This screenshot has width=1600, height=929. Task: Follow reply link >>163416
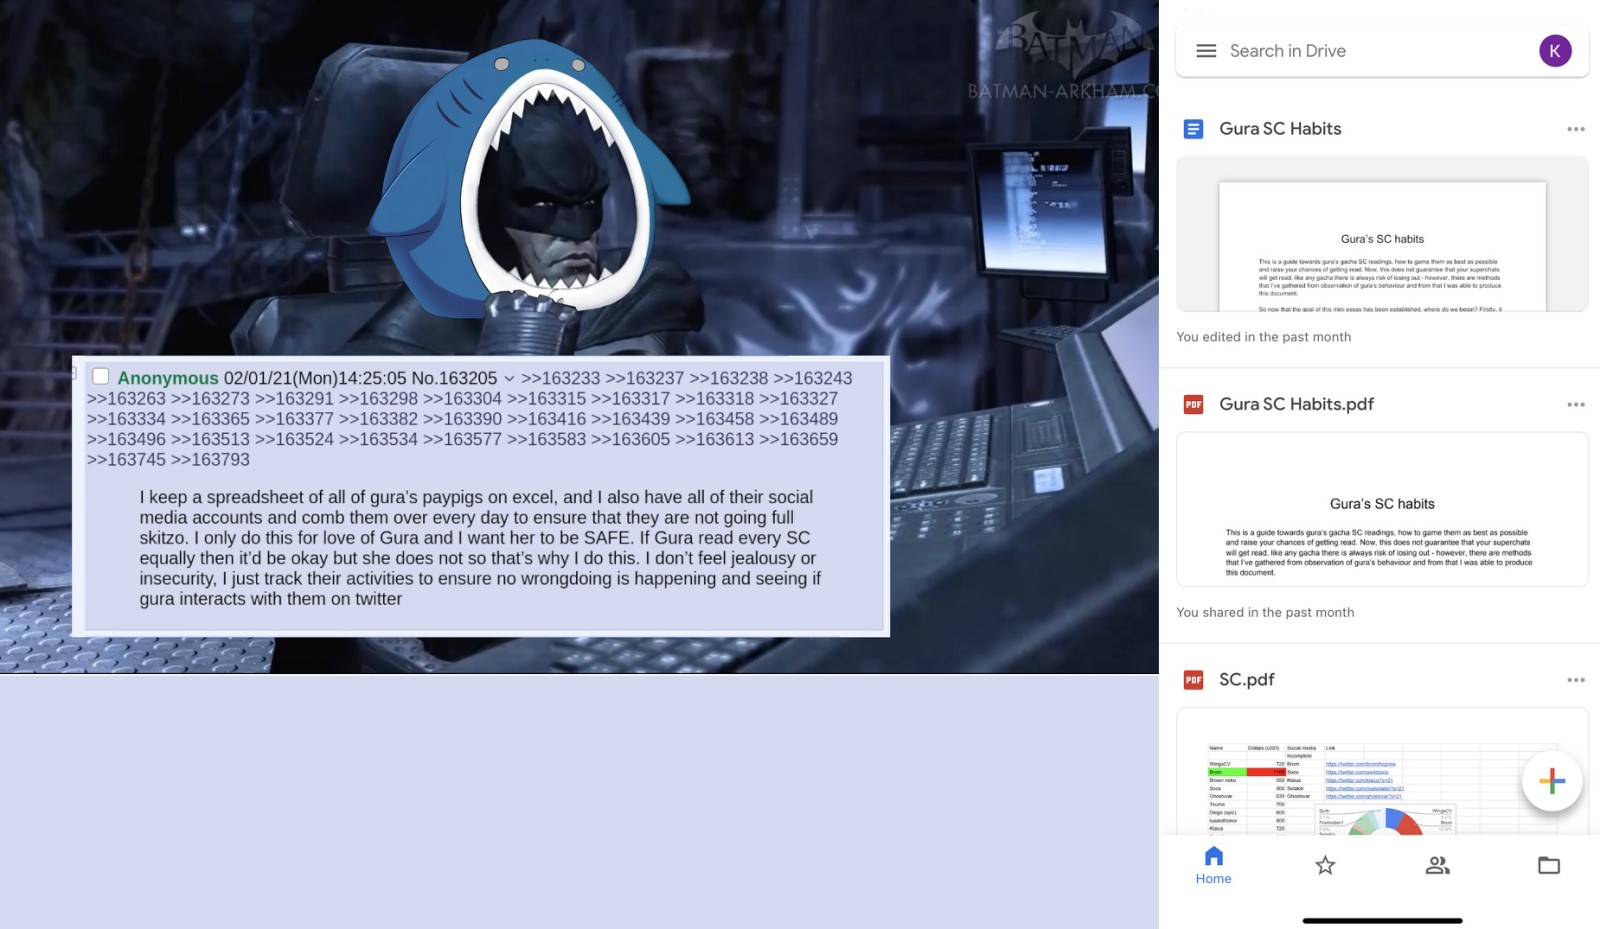coord(546,419)
